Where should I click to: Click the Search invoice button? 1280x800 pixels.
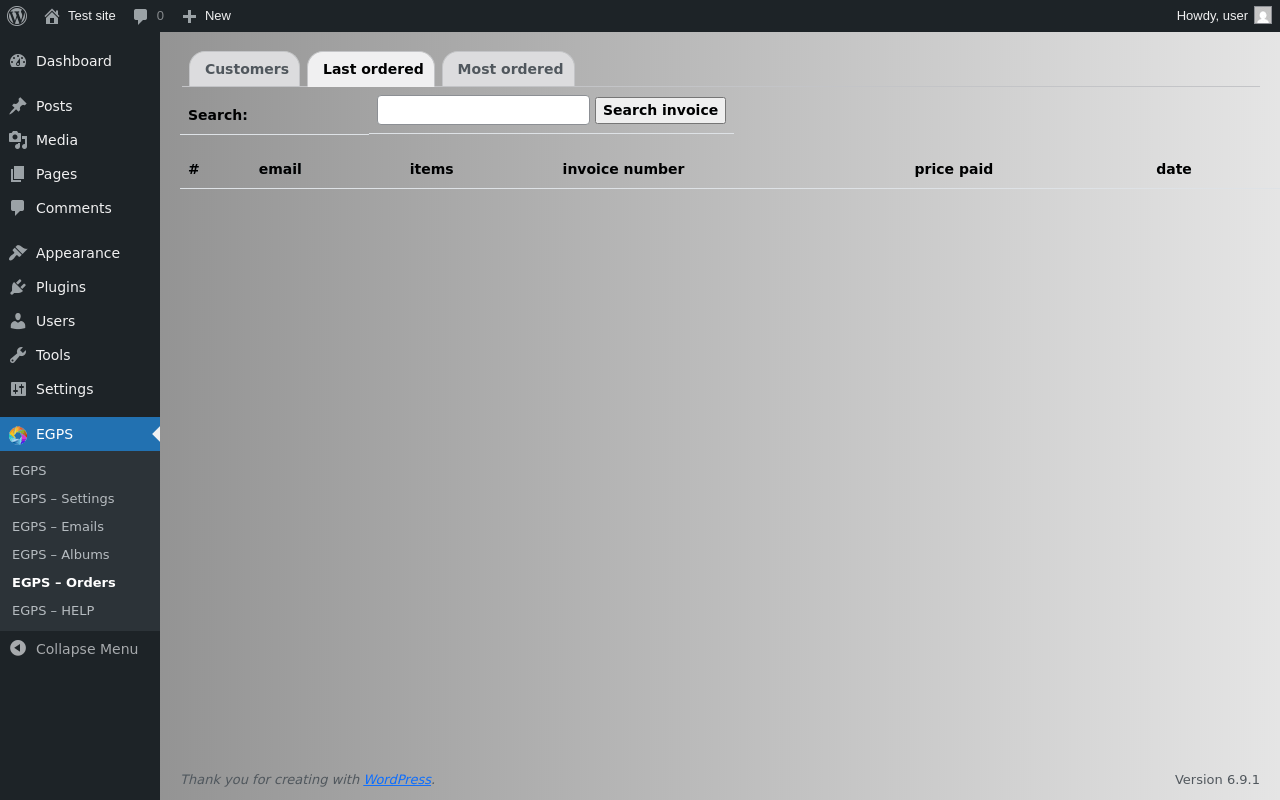[x=660, y=110]
